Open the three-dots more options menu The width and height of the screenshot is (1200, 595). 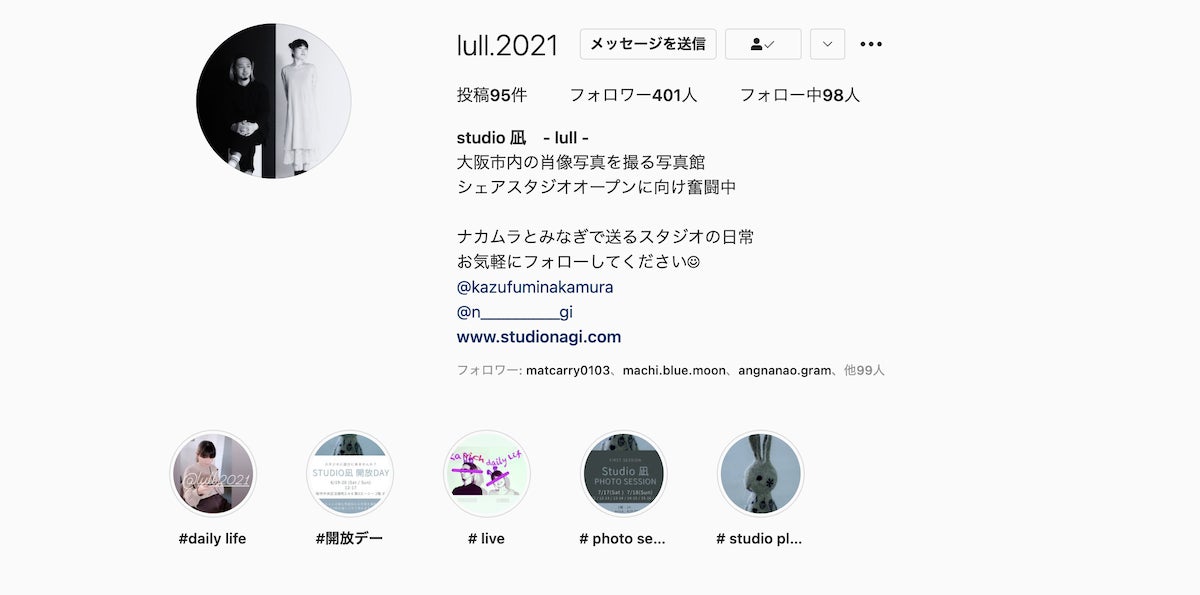(x=871, y=44)
